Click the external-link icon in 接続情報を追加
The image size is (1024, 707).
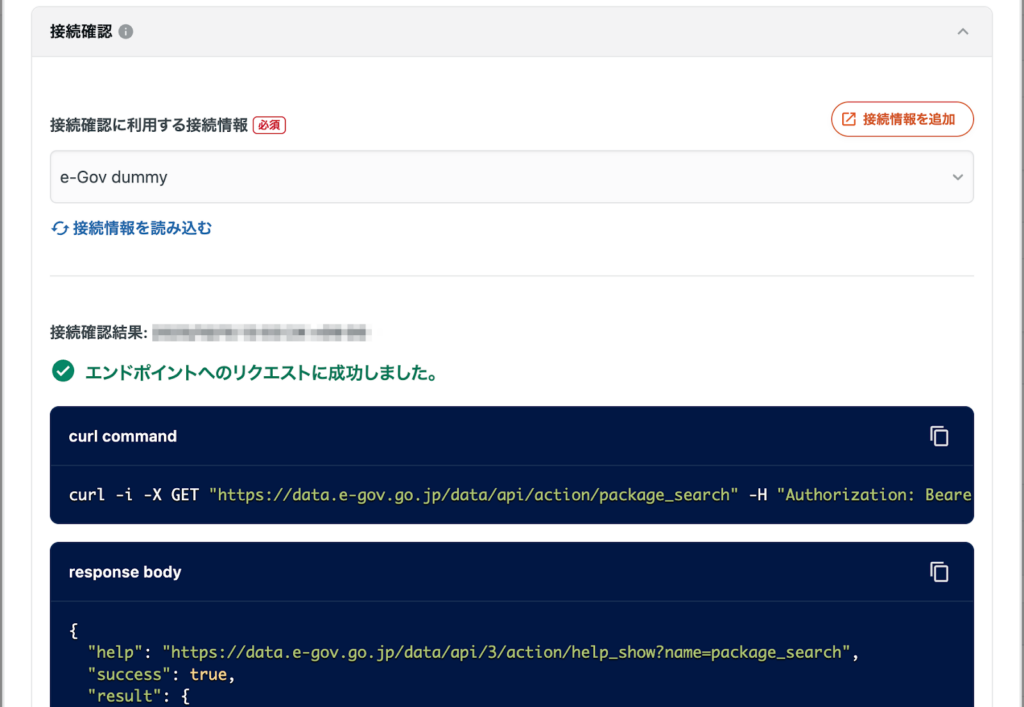pos(849,119)
